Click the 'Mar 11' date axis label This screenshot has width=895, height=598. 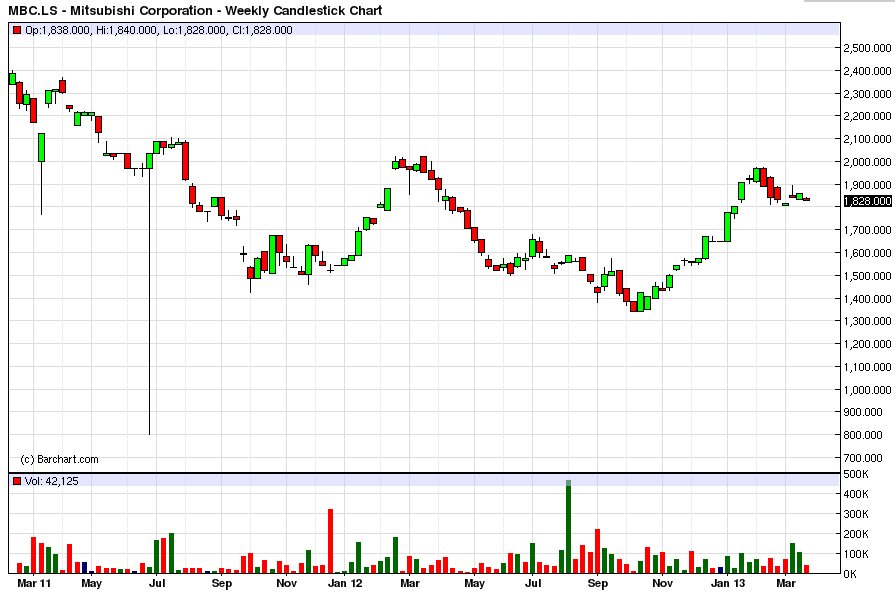coord(34,583)
